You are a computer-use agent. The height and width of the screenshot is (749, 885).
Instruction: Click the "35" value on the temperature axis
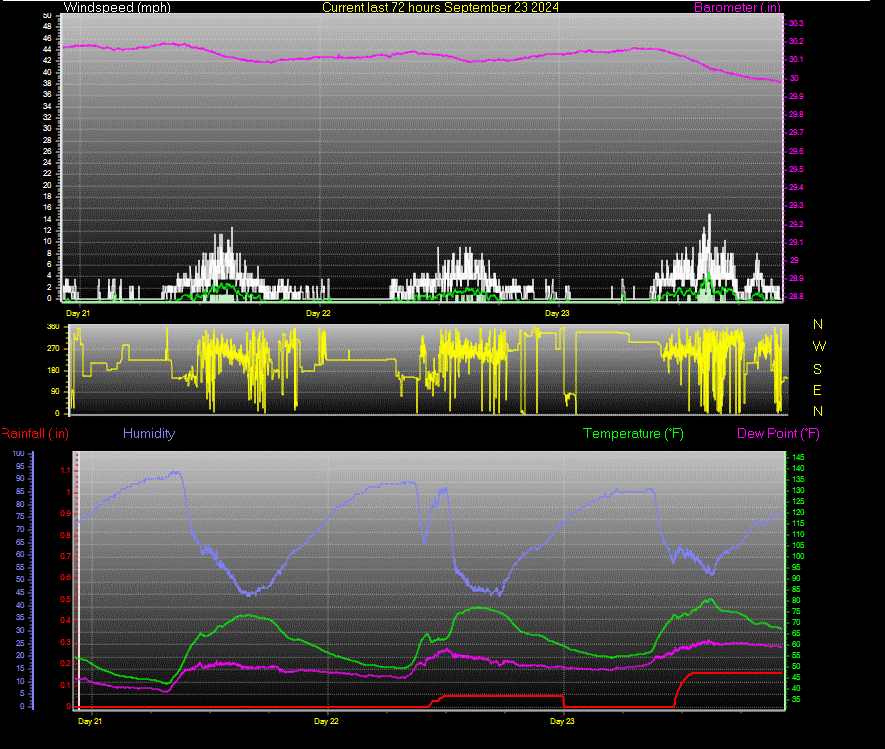pyautogui.click(x=796, y=699)
